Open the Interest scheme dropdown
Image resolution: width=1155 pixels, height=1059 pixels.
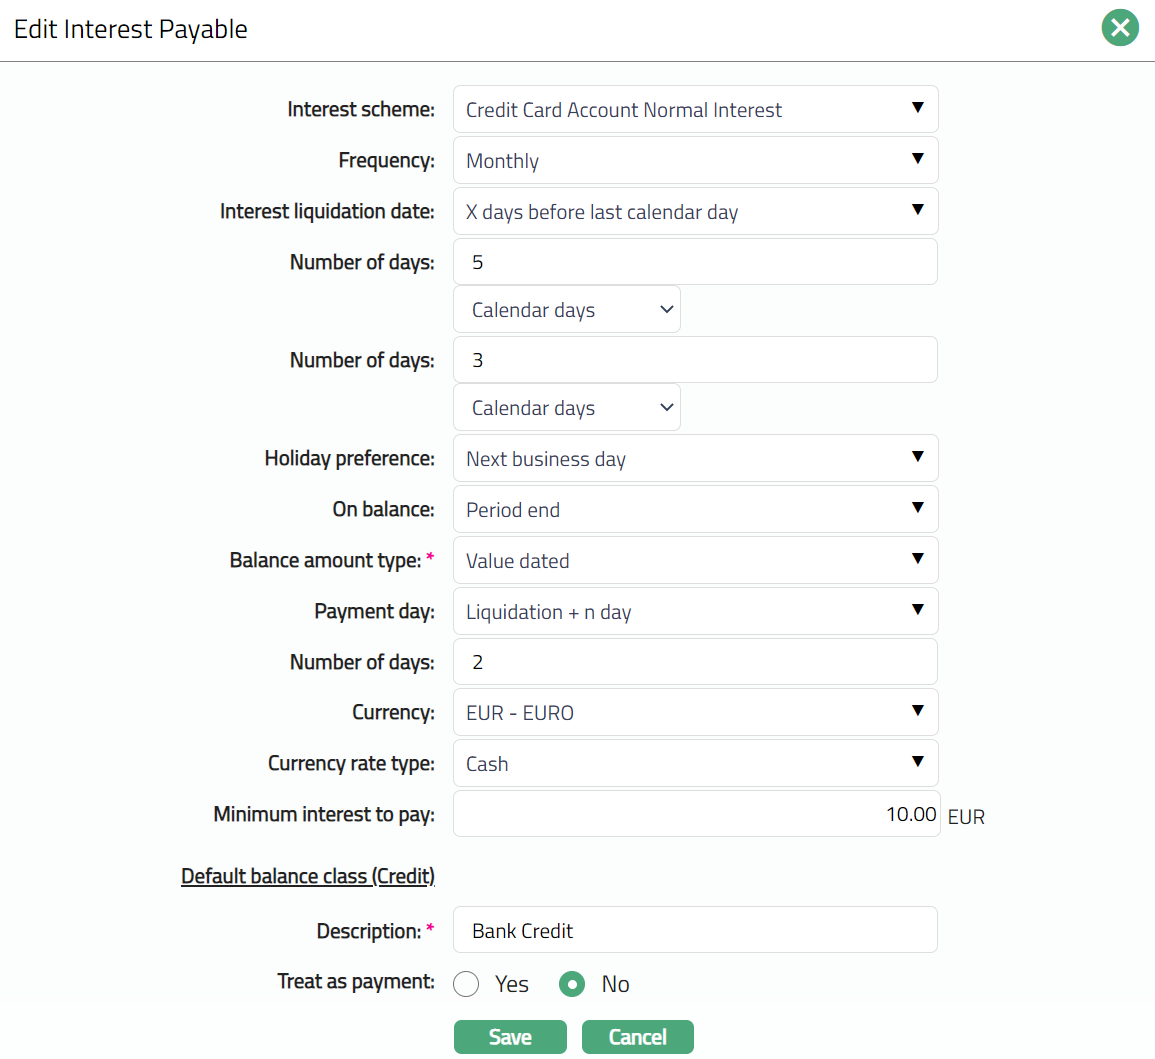pos(695,110)
